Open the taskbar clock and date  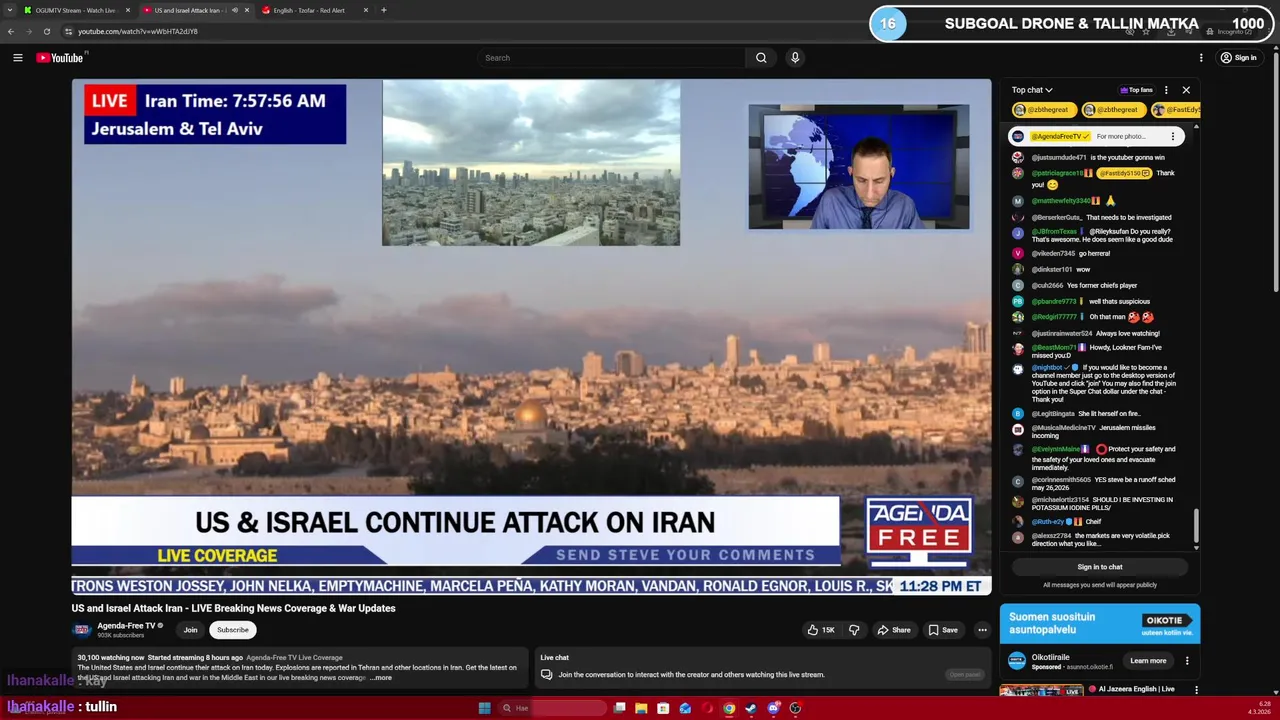click(1258, 708)
